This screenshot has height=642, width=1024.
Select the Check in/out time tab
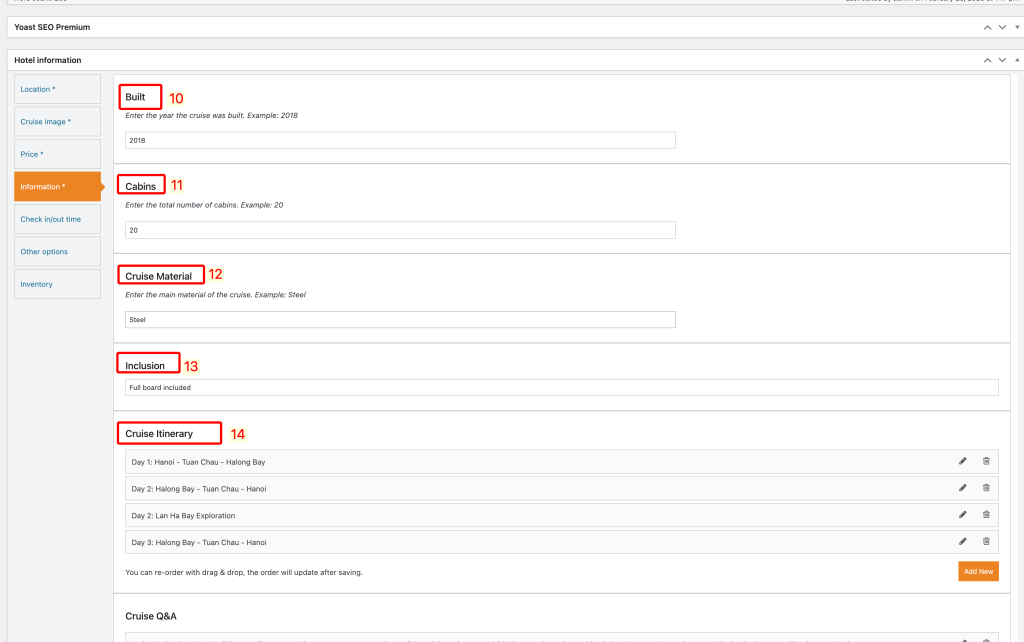57,219
